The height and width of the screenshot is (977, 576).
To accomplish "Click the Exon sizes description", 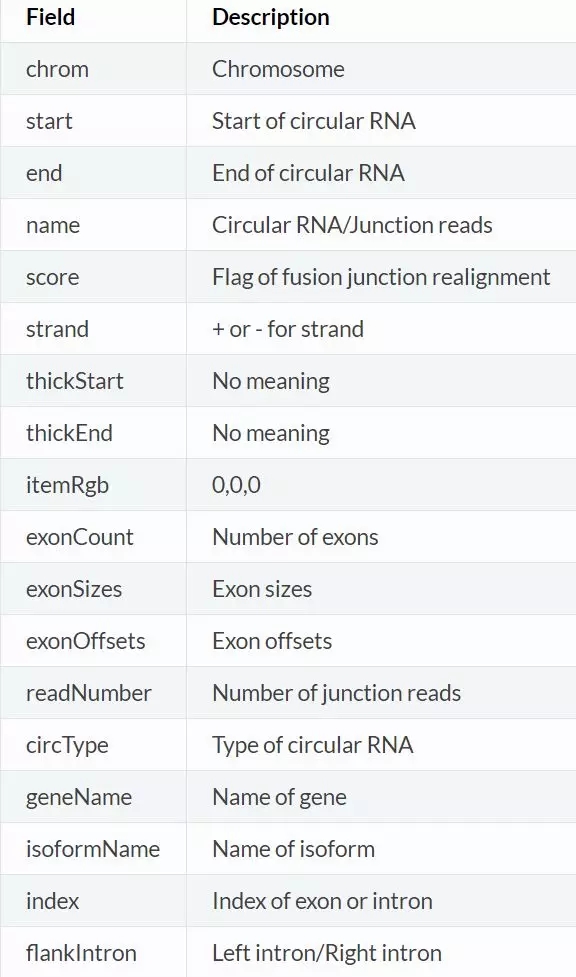I will click(x=262, y=589).
